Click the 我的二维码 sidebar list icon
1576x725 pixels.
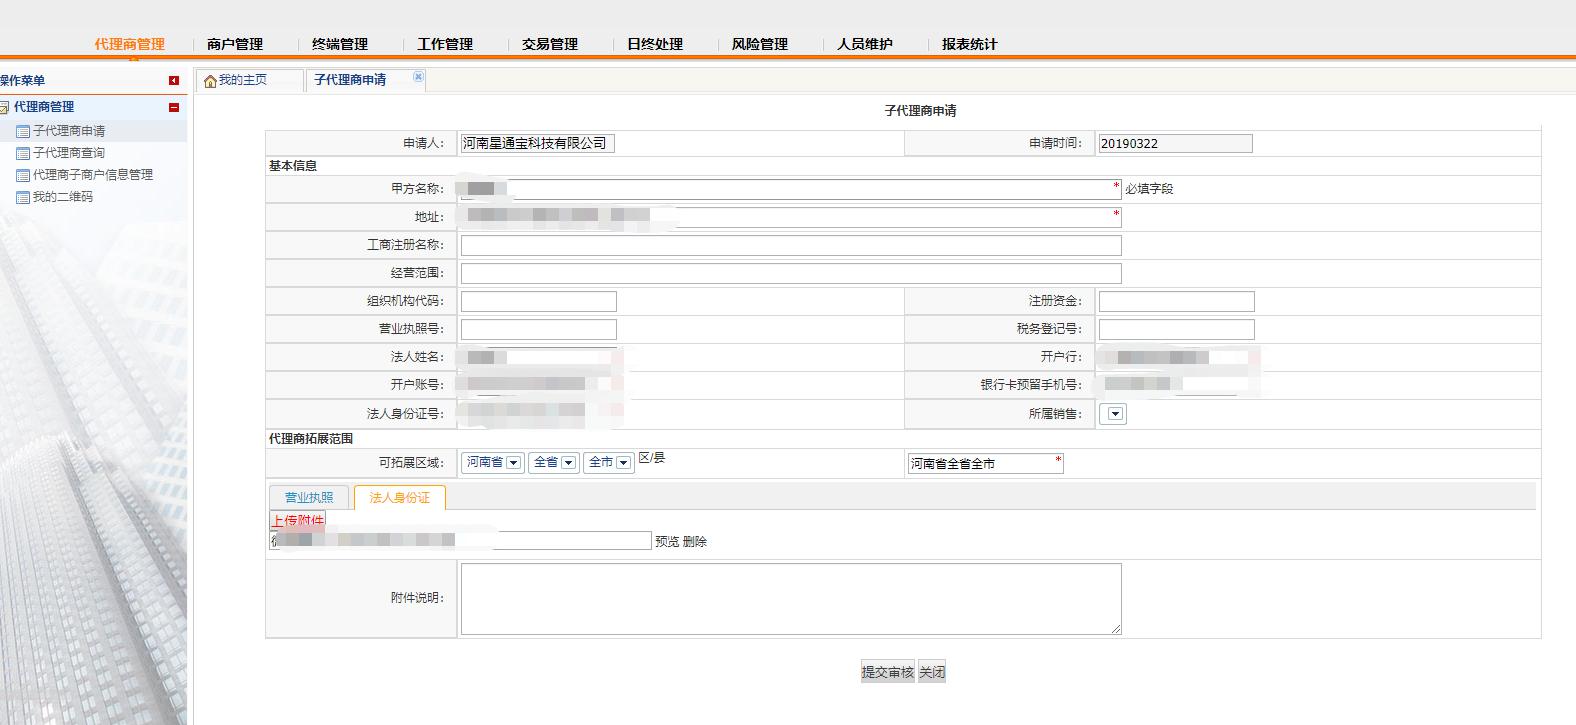[23, 197]
